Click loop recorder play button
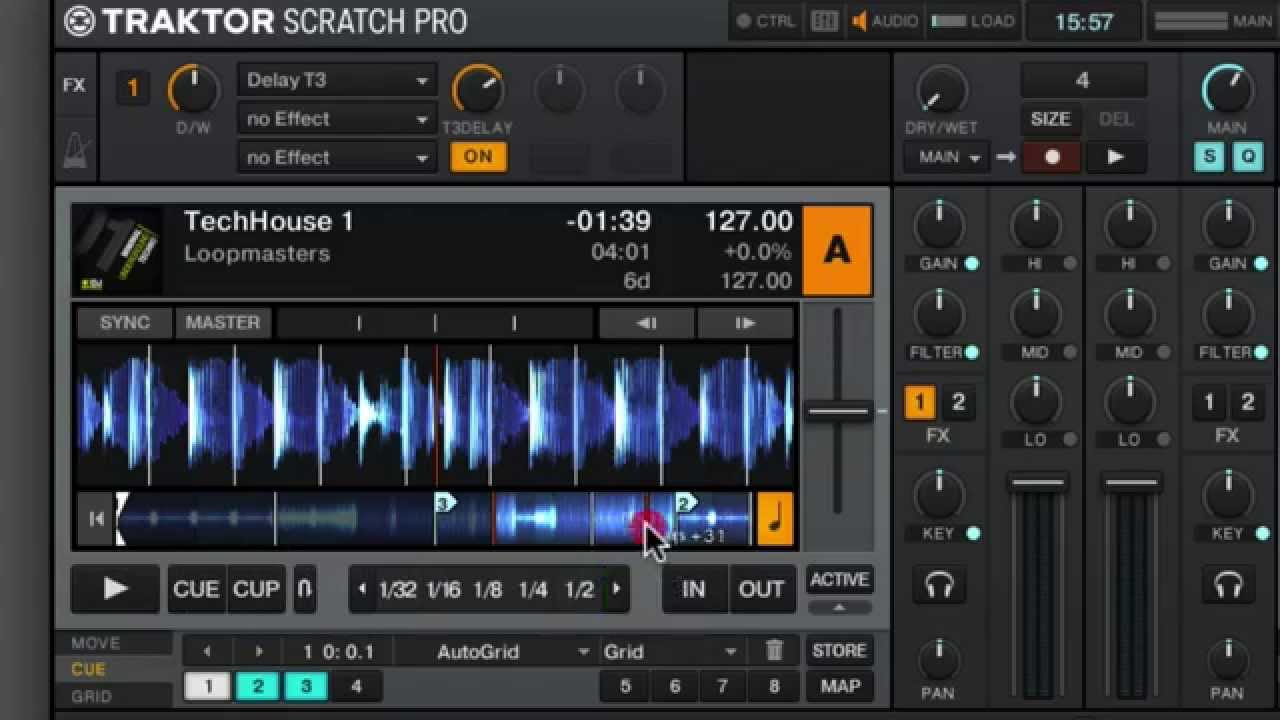This screenshot has width=1280, height=720. [1115, 157]
